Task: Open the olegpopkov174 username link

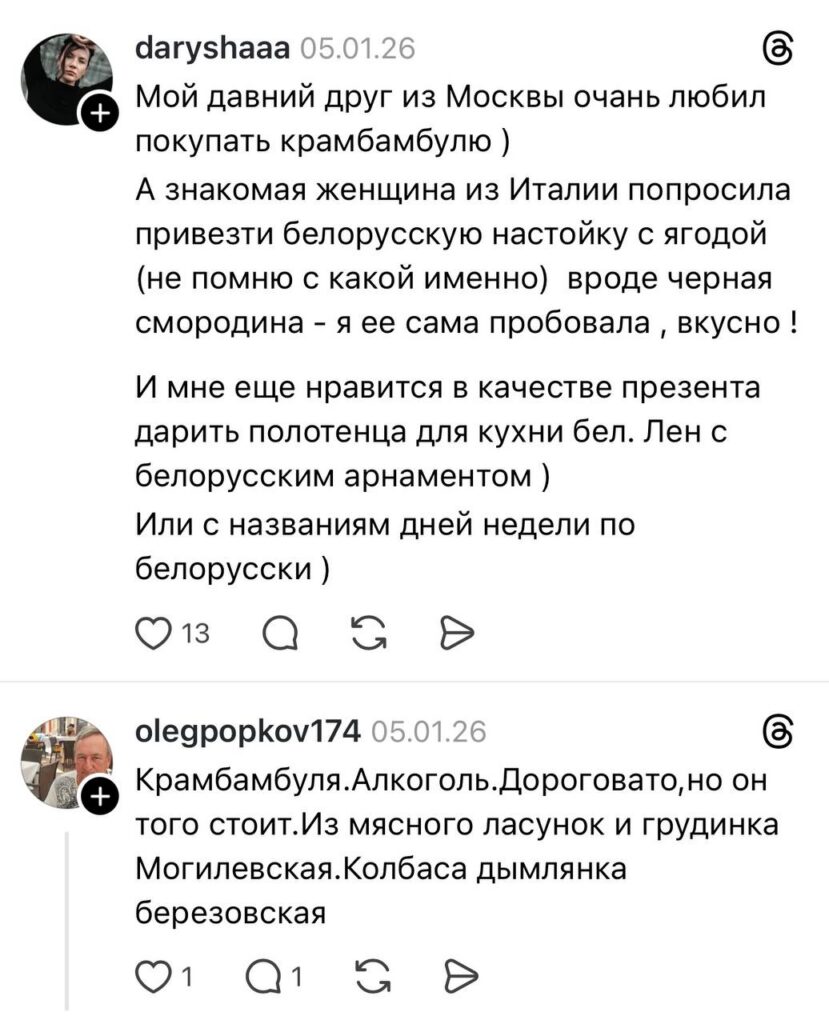Action: tap(247, 733)
